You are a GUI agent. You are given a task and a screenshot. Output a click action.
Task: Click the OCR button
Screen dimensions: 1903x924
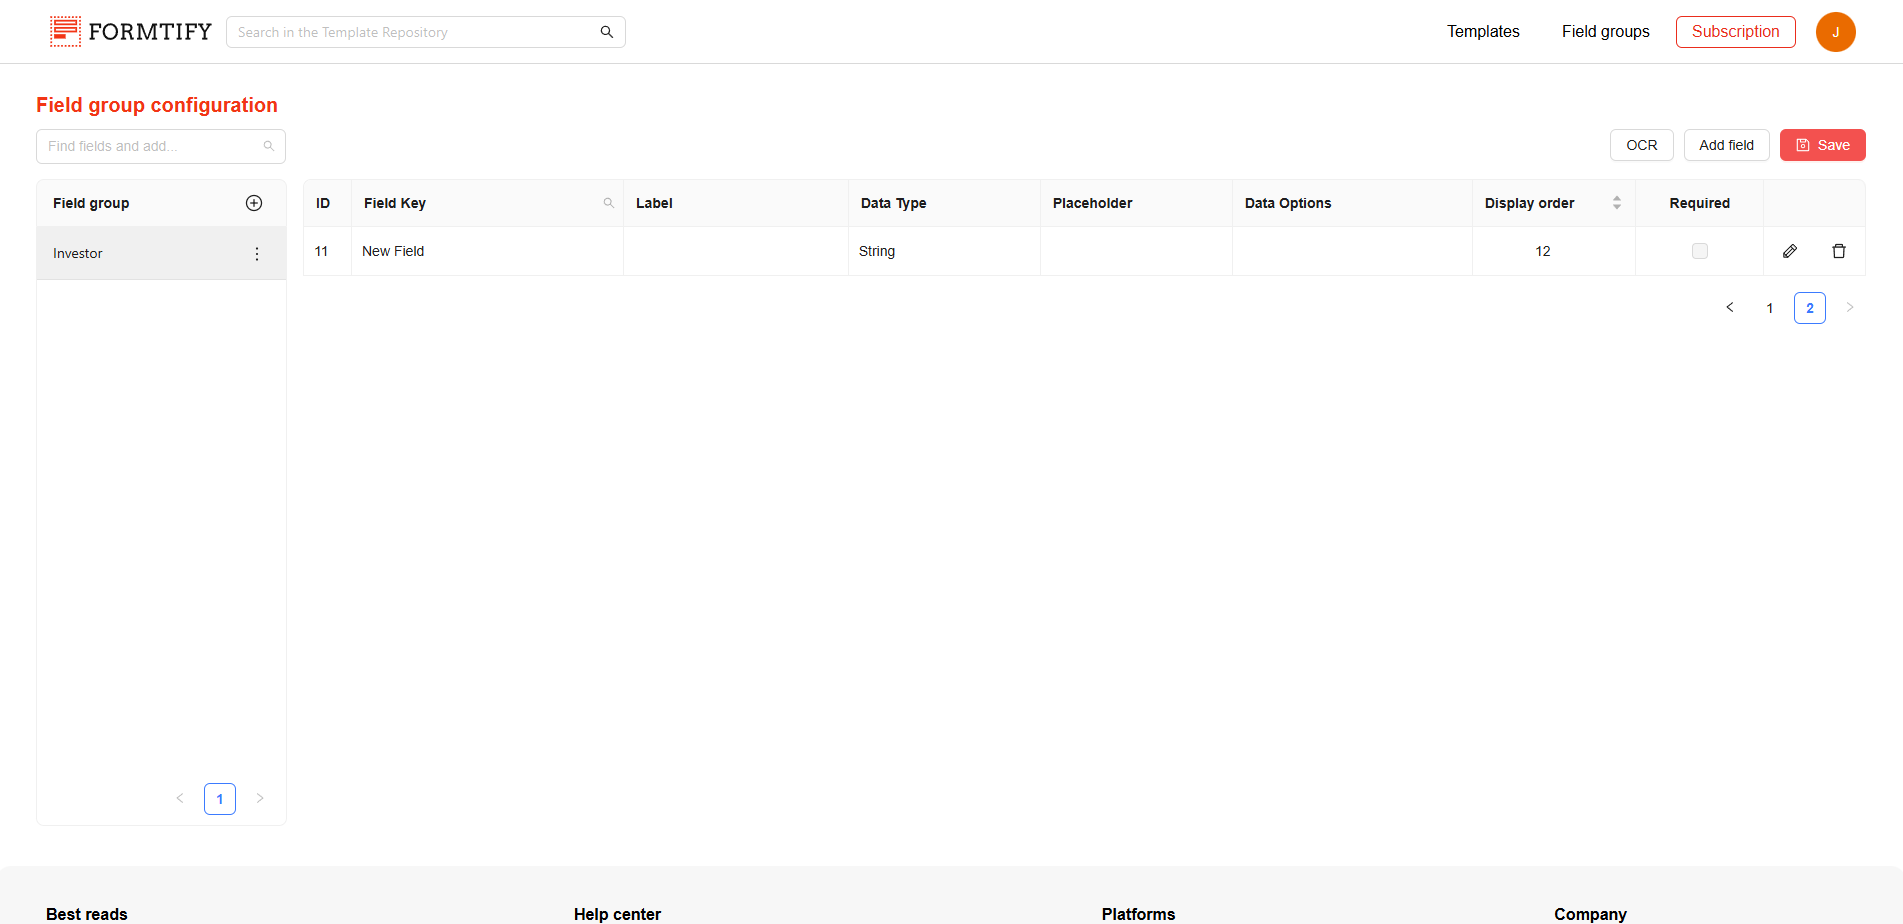(1641, 145)
